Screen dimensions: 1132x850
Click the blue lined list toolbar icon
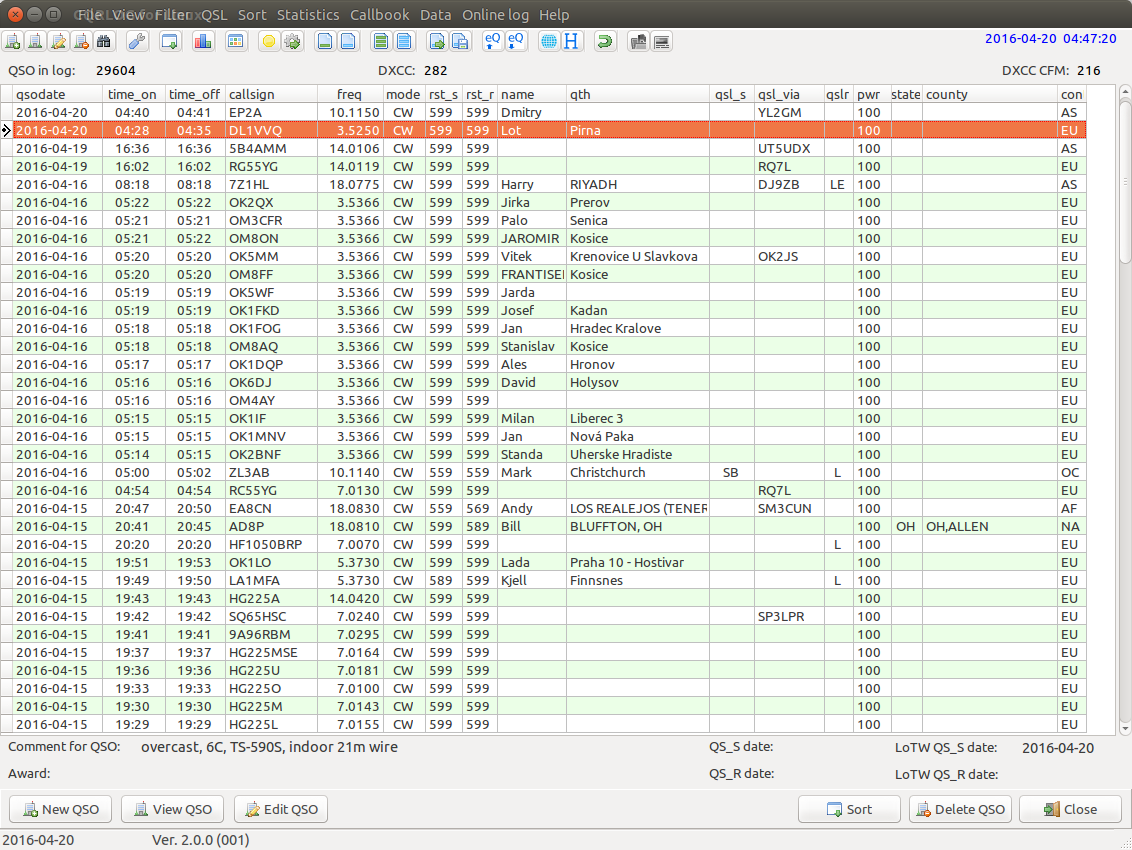point(404,41)
